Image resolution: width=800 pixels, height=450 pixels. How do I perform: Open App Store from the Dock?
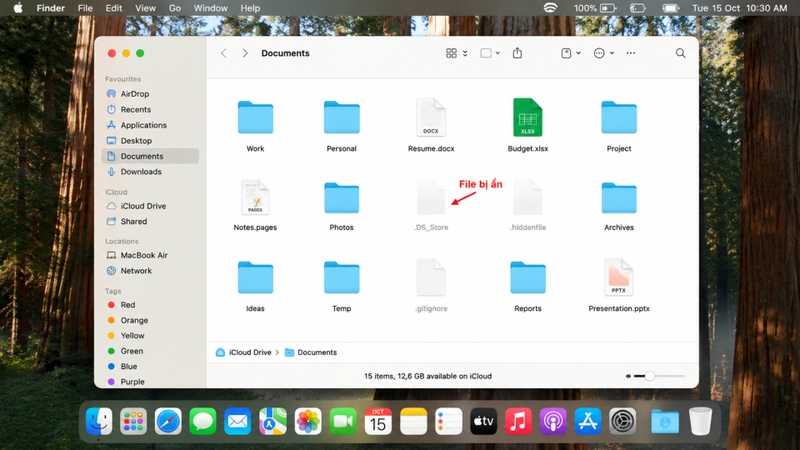(x=588, y=421)
